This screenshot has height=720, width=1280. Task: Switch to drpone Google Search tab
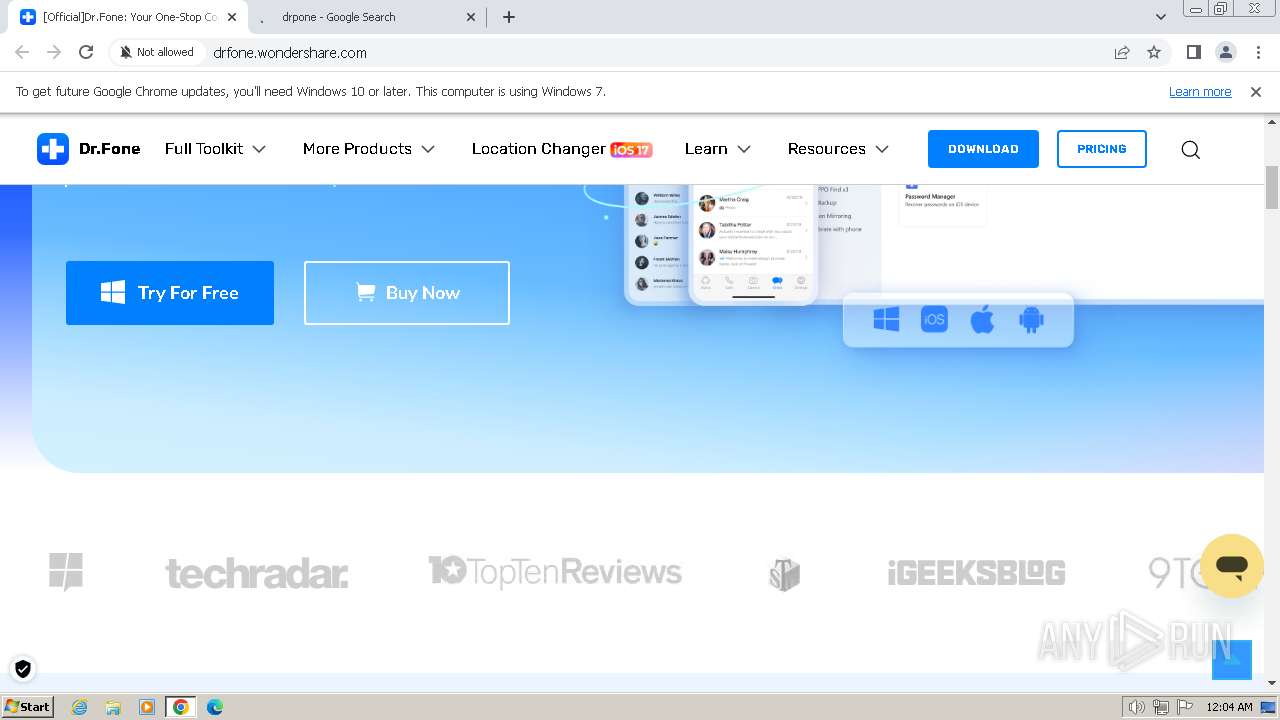[367, 17]
